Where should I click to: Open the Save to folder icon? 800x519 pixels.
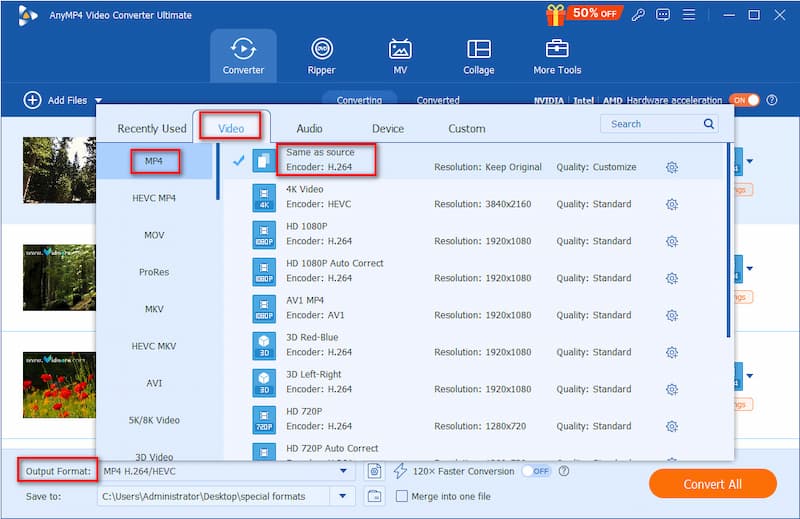click(374, 496)
